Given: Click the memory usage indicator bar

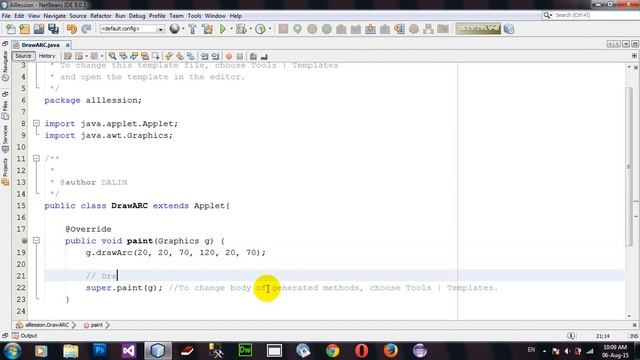Looking at the screenshot, I should [x=478, y=29].
